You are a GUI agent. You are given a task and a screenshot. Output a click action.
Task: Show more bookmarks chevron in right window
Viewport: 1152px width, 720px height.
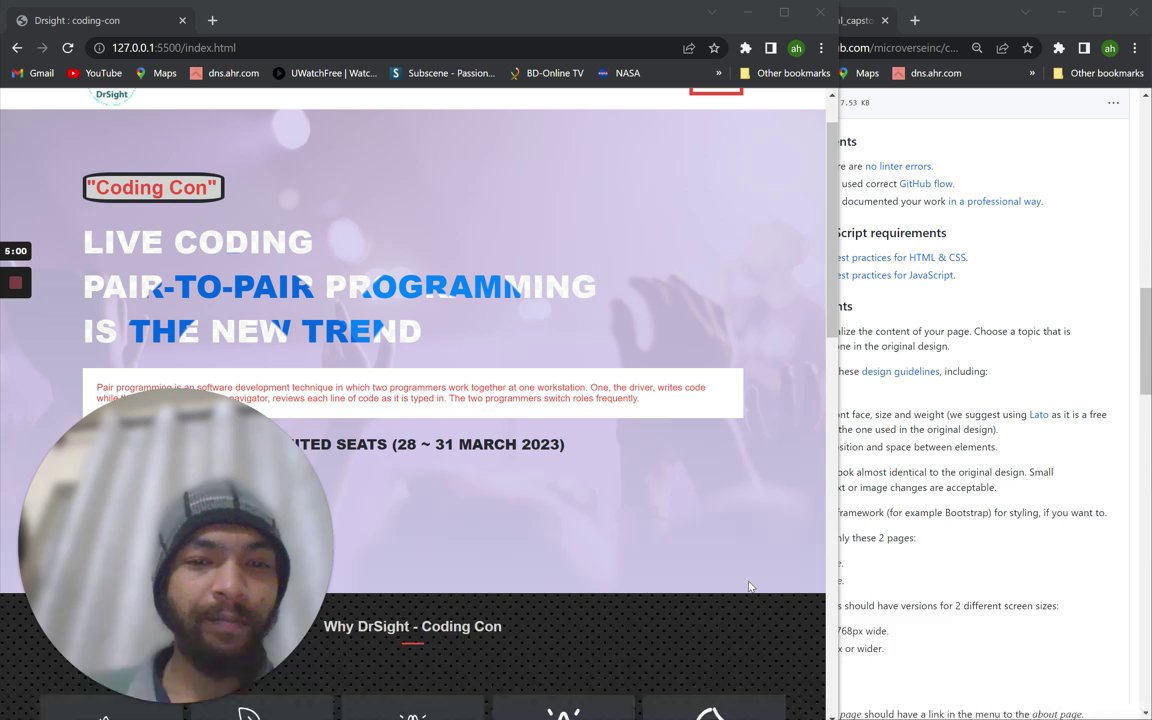pos(1032,73)
